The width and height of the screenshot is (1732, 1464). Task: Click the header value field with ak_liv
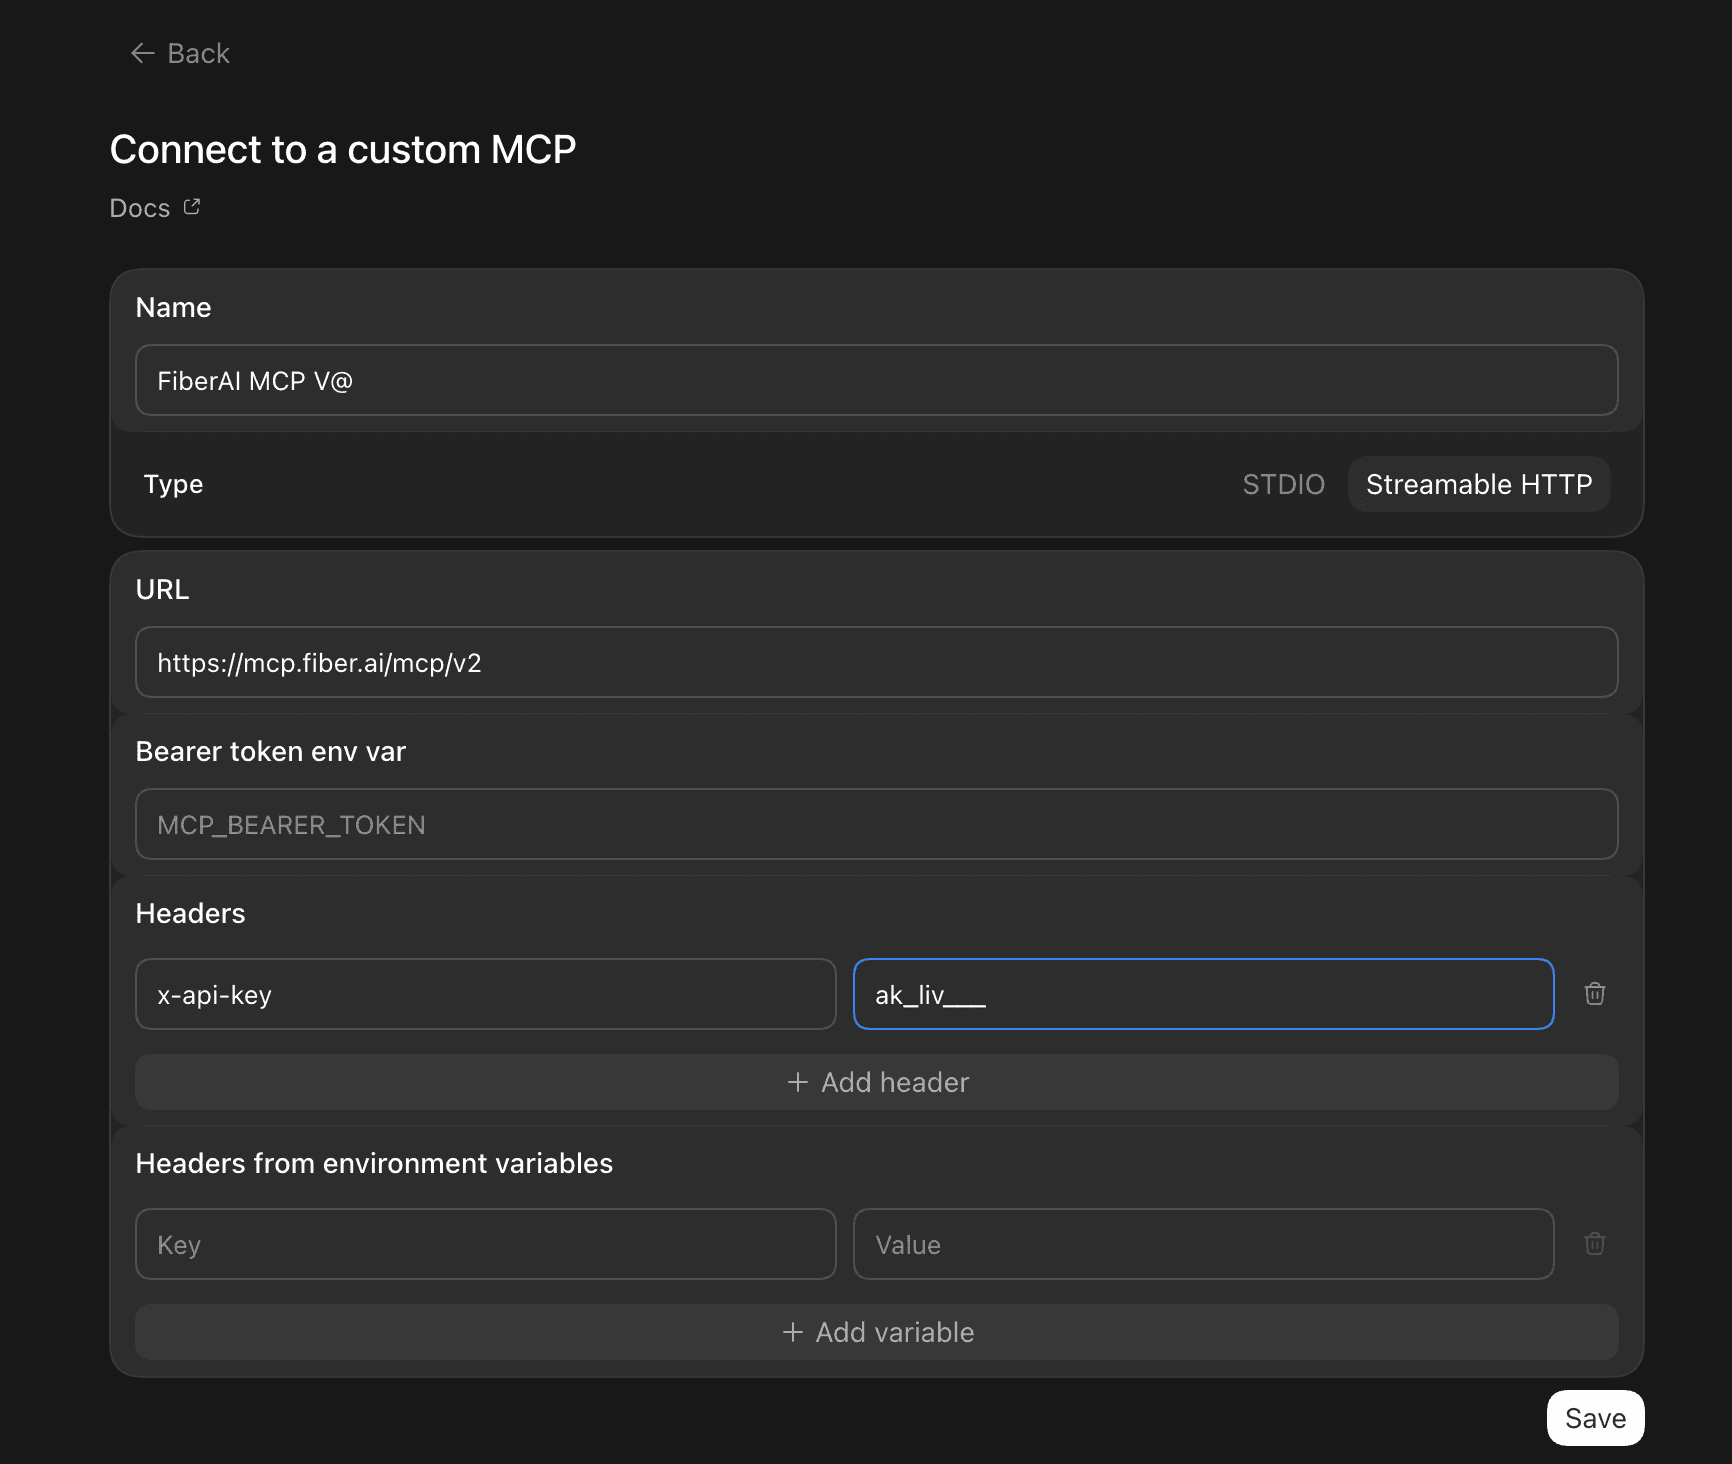[x=1204, y=994]
